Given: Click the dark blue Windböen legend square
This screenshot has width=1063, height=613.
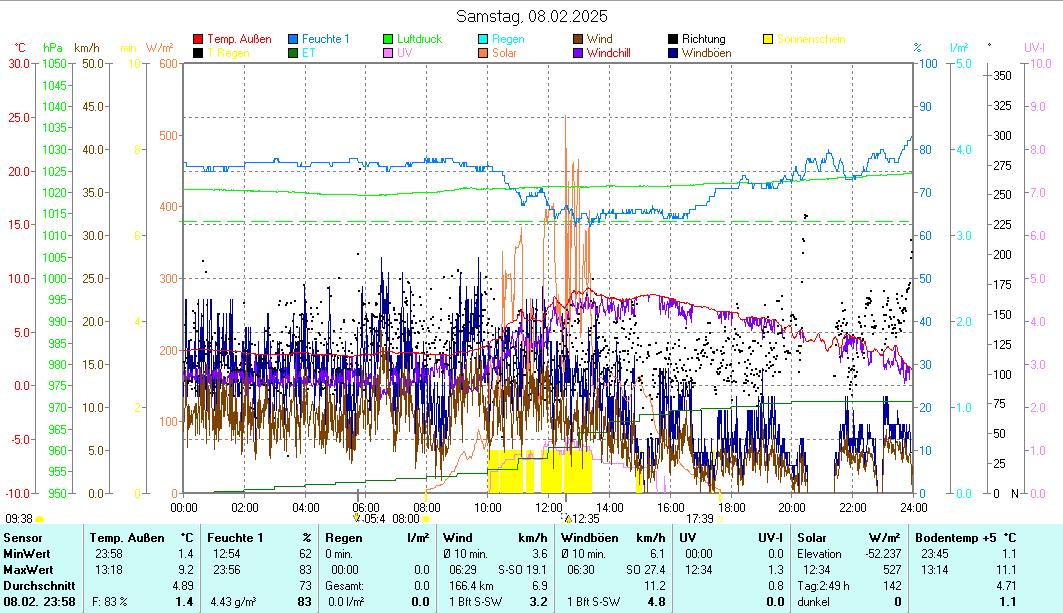Looking at the screenshot, I should (673, 53).
